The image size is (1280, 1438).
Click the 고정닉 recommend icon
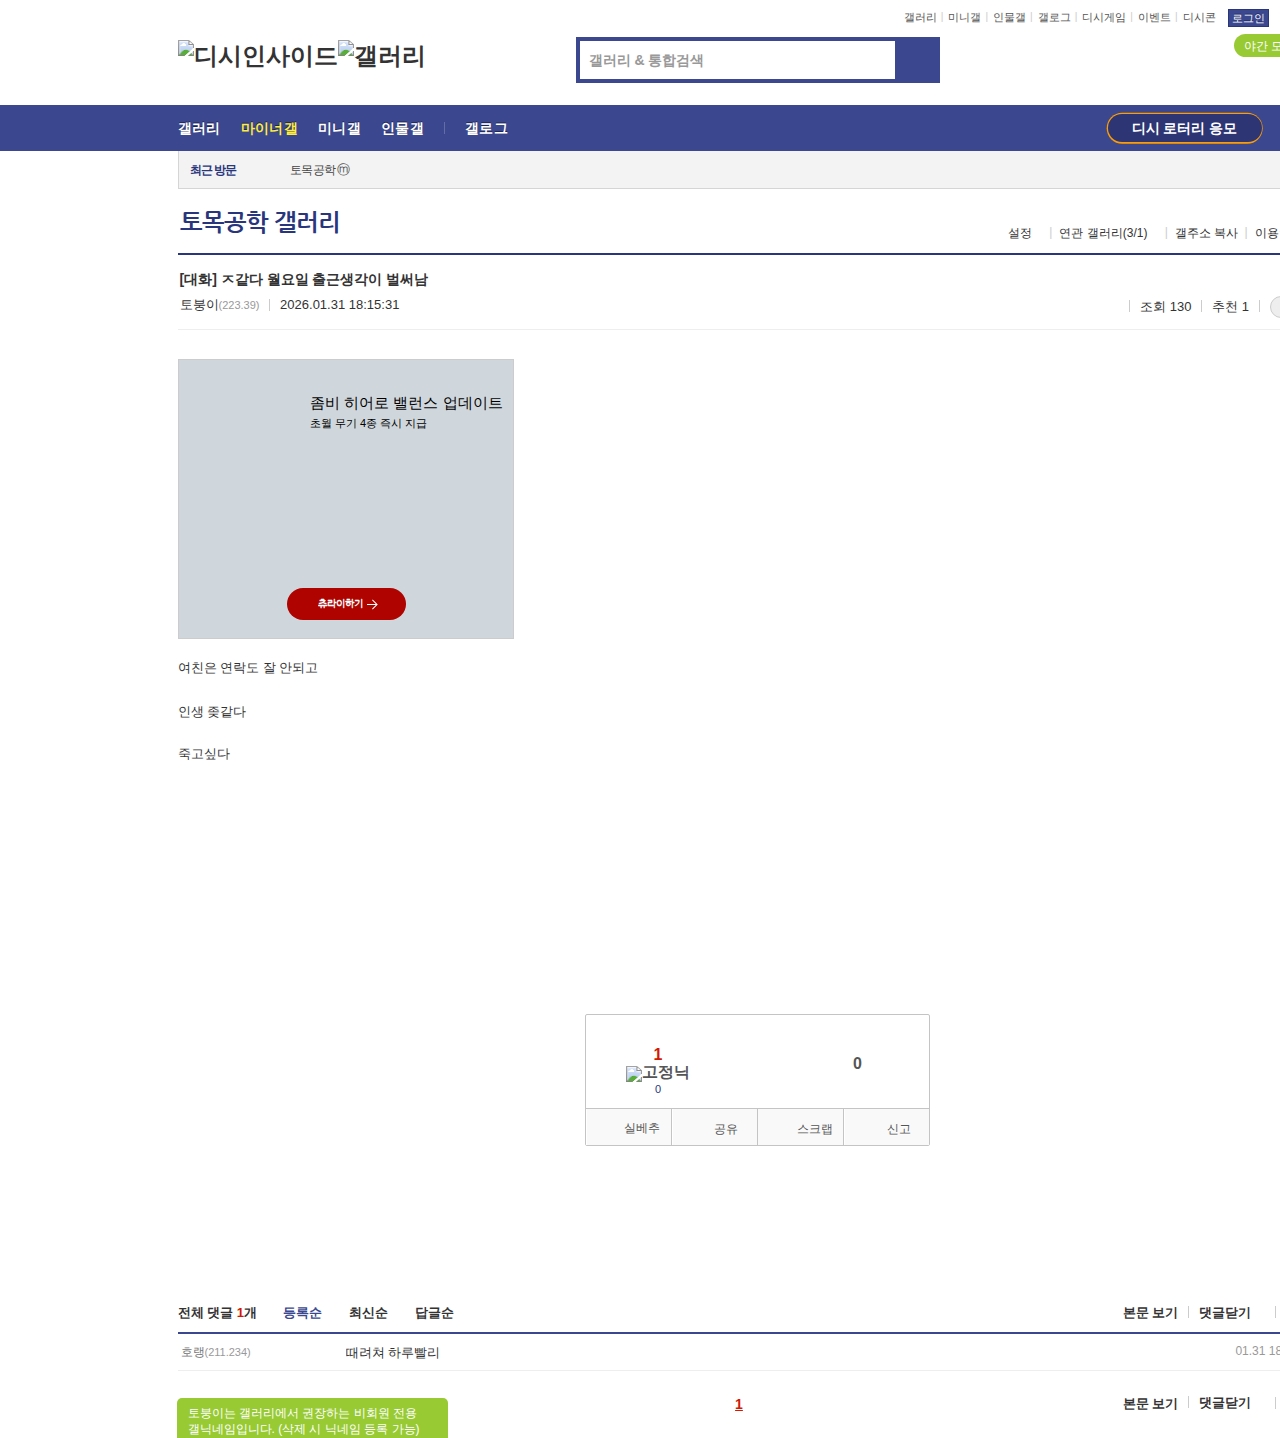[657, 1073]
